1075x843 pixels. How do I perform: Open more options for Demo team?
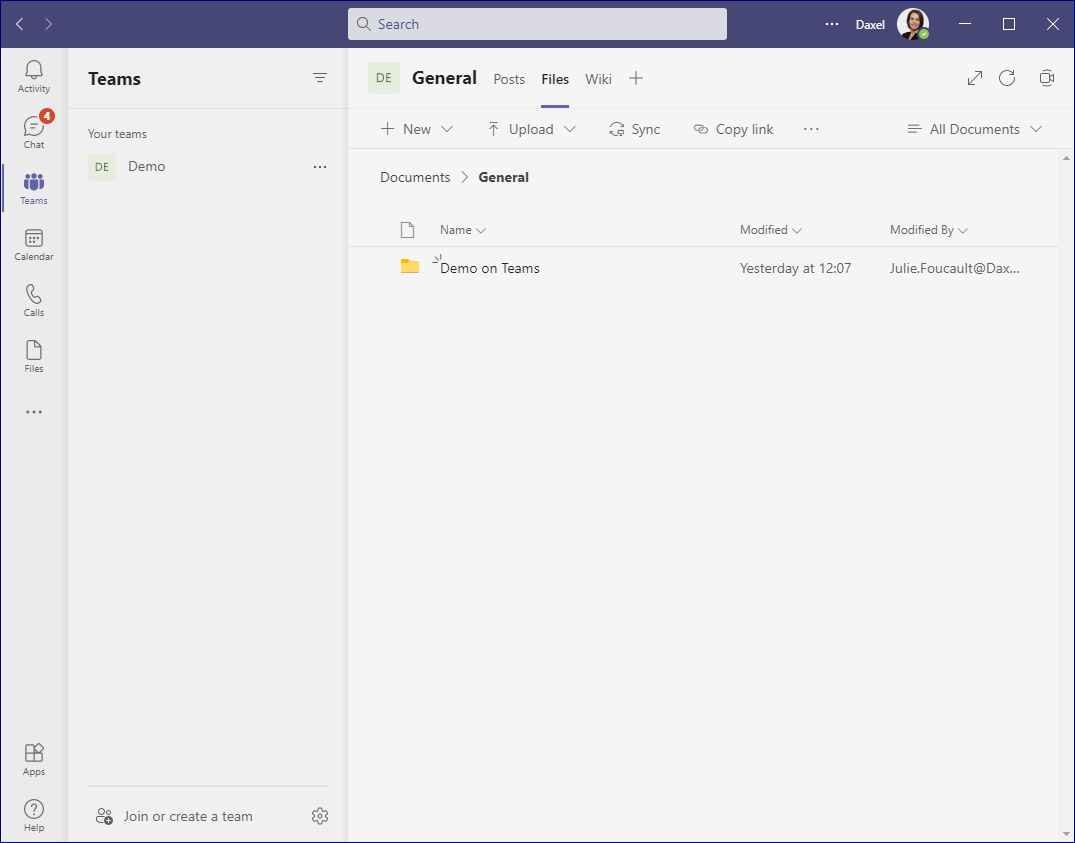pos(319,167)
